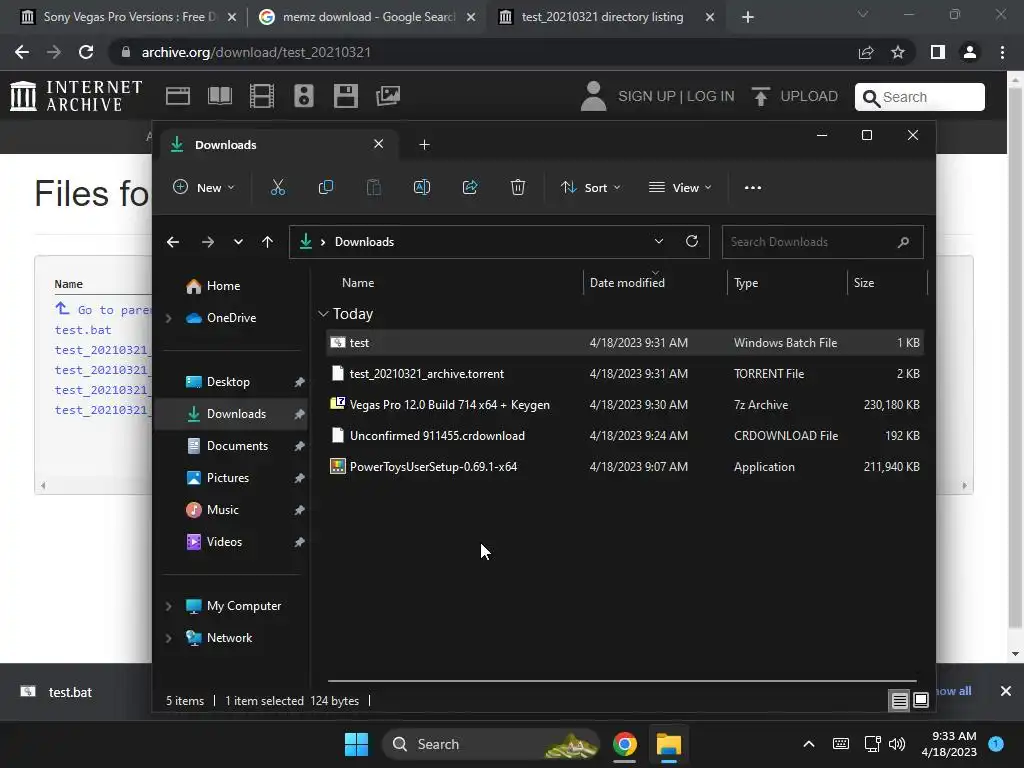The image size is (1024, 768).
Task: Click UPLOAD on Internet Archive
Action: 795,96
